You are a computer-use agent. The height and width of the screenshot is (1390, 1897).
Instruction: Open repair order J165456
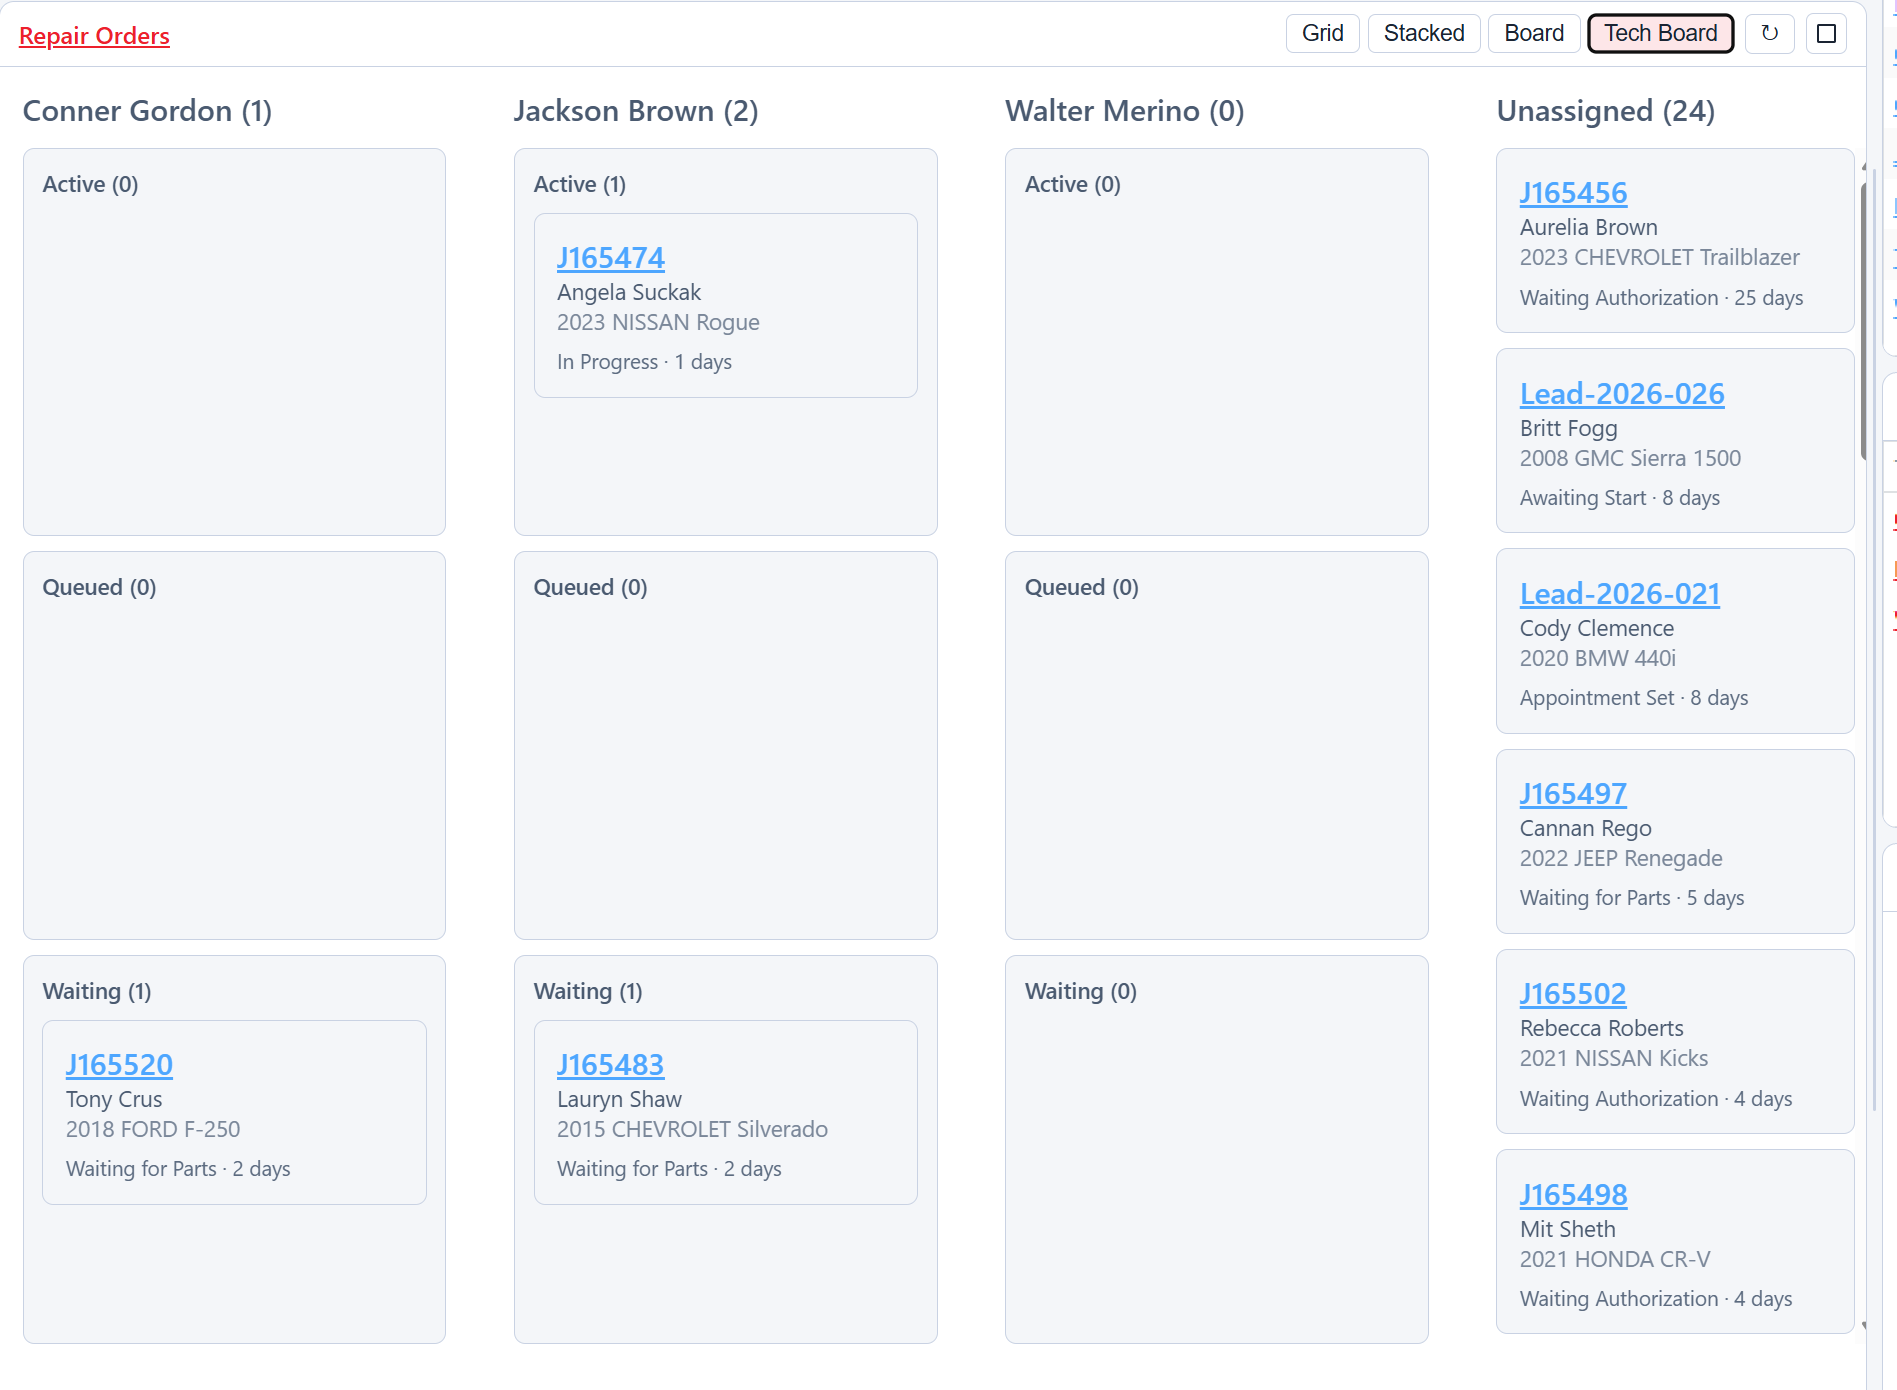click(x=1573, y=193)
